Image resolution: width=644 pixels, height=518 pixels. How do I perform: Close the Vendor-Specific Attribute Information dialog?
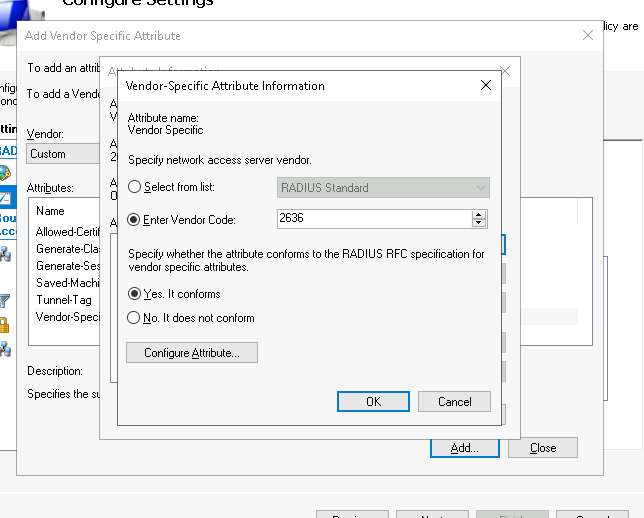486,86
